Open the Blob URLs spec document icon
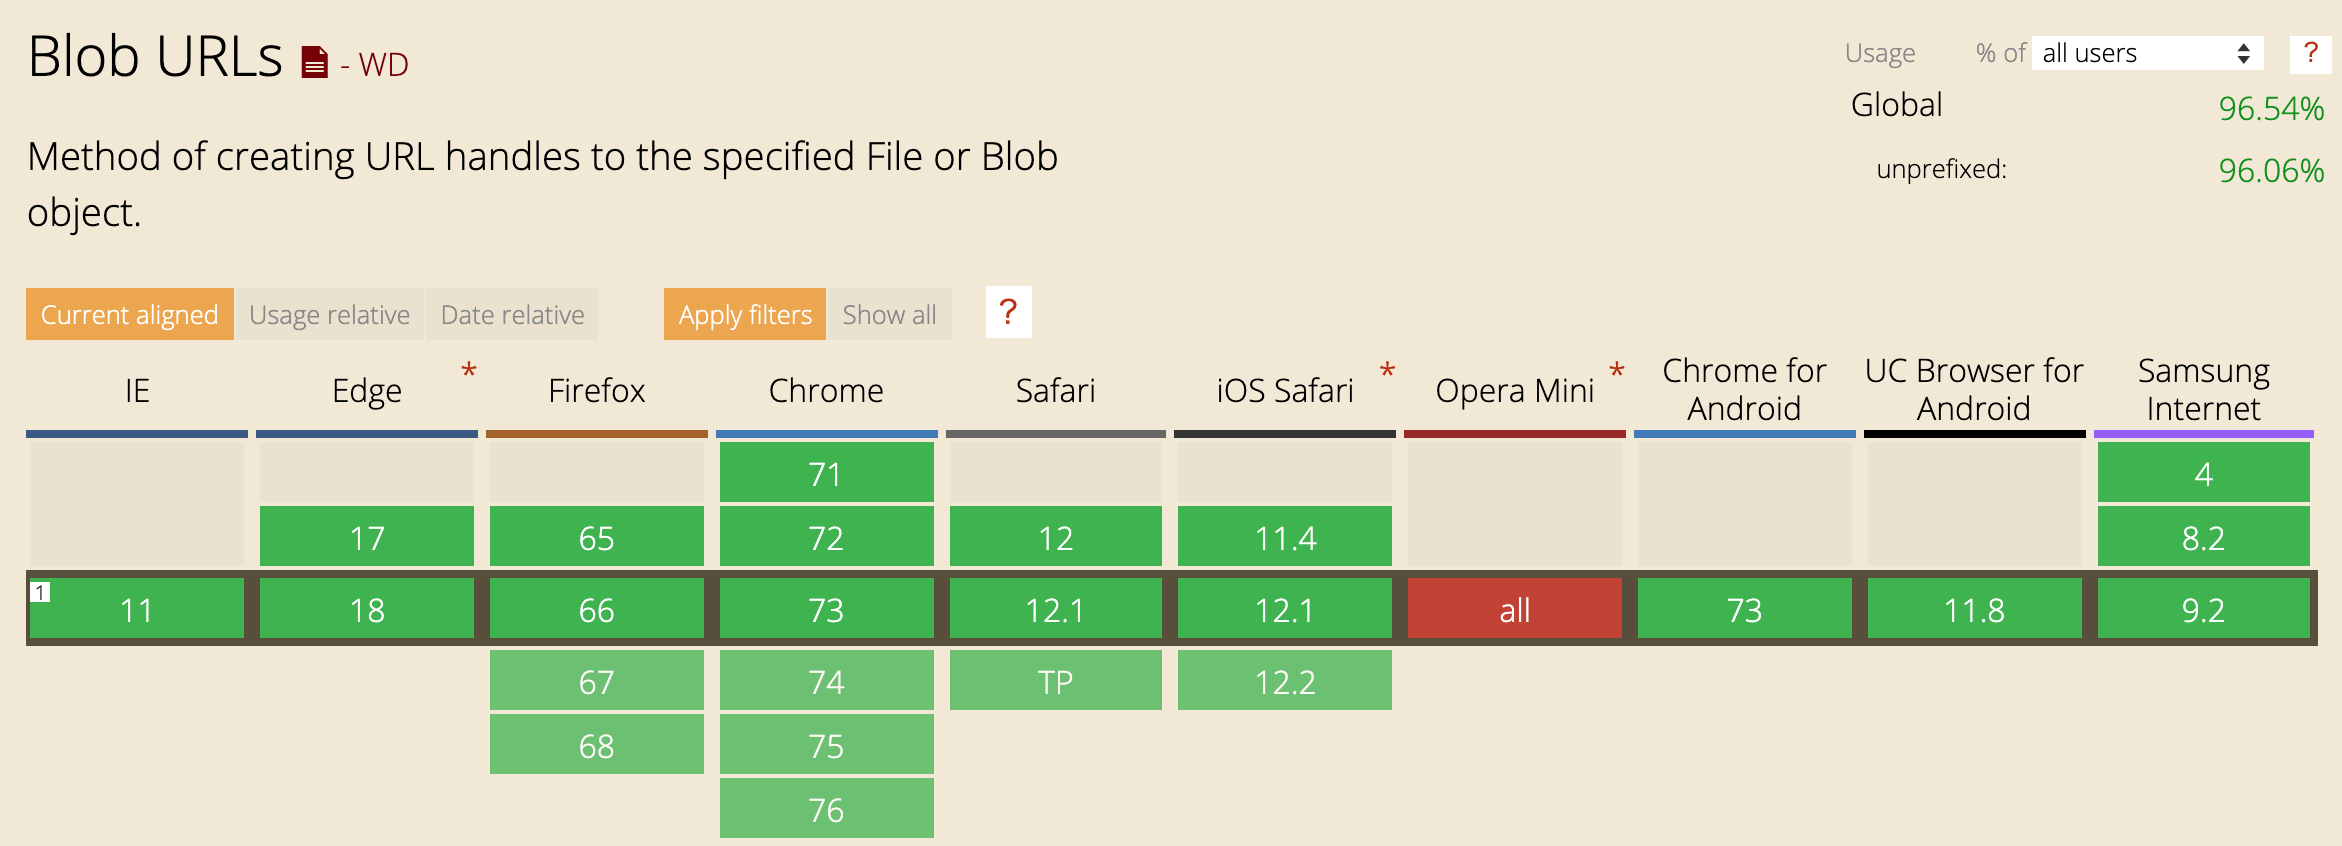Screen dimensions: 2342x846 click(315, 62)
